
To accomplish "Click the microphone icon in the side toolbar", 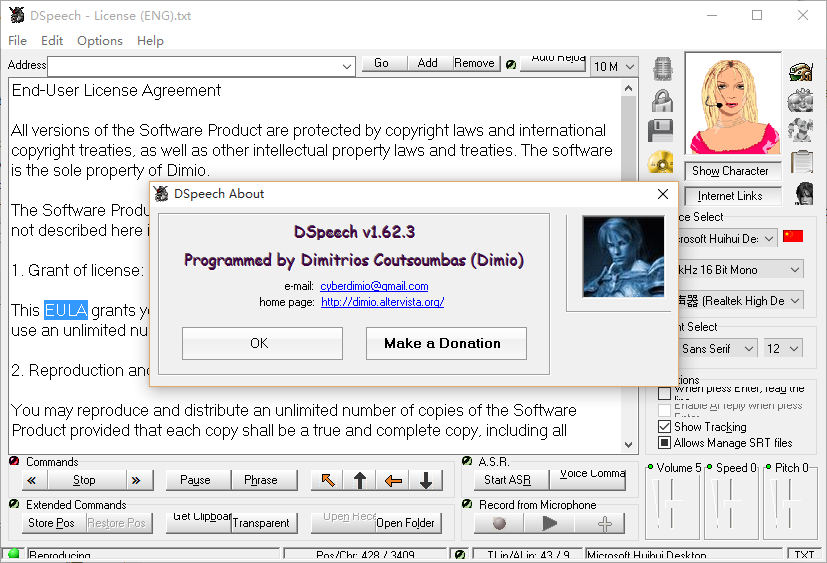I will coord(661,69).
